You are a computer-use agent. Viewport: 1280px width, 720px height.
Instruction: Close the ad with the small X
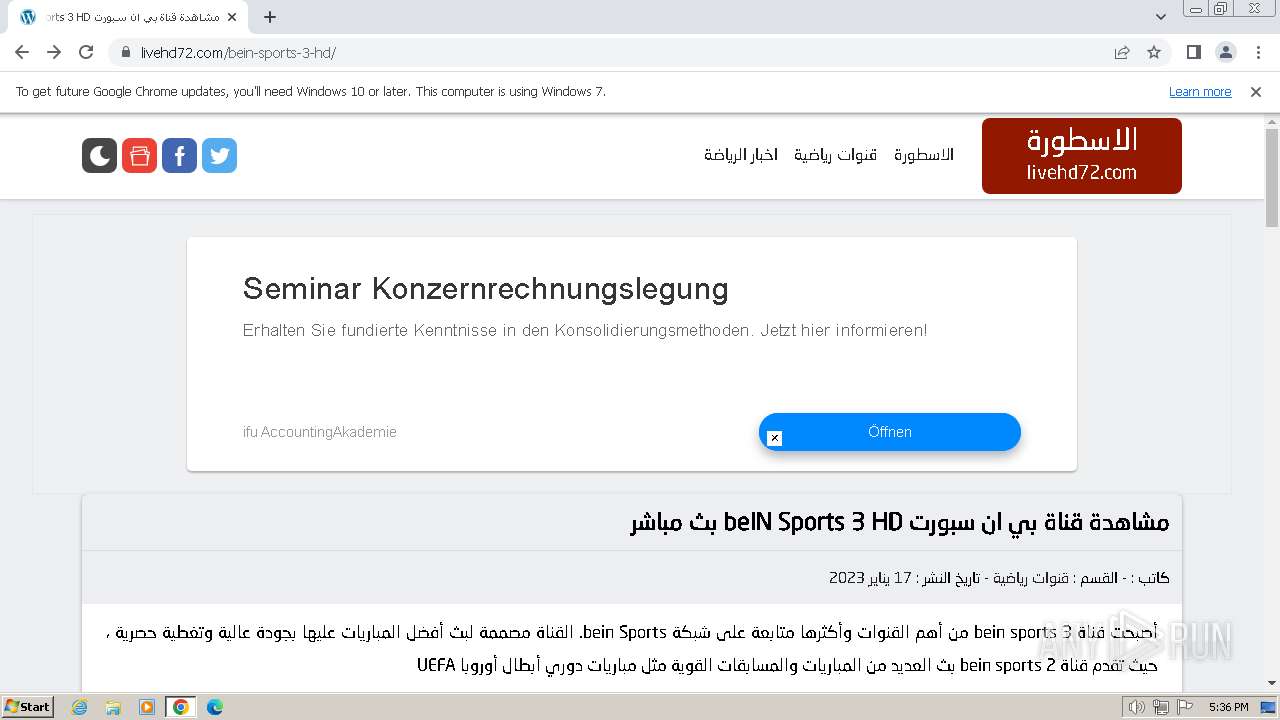coord(774,438)
